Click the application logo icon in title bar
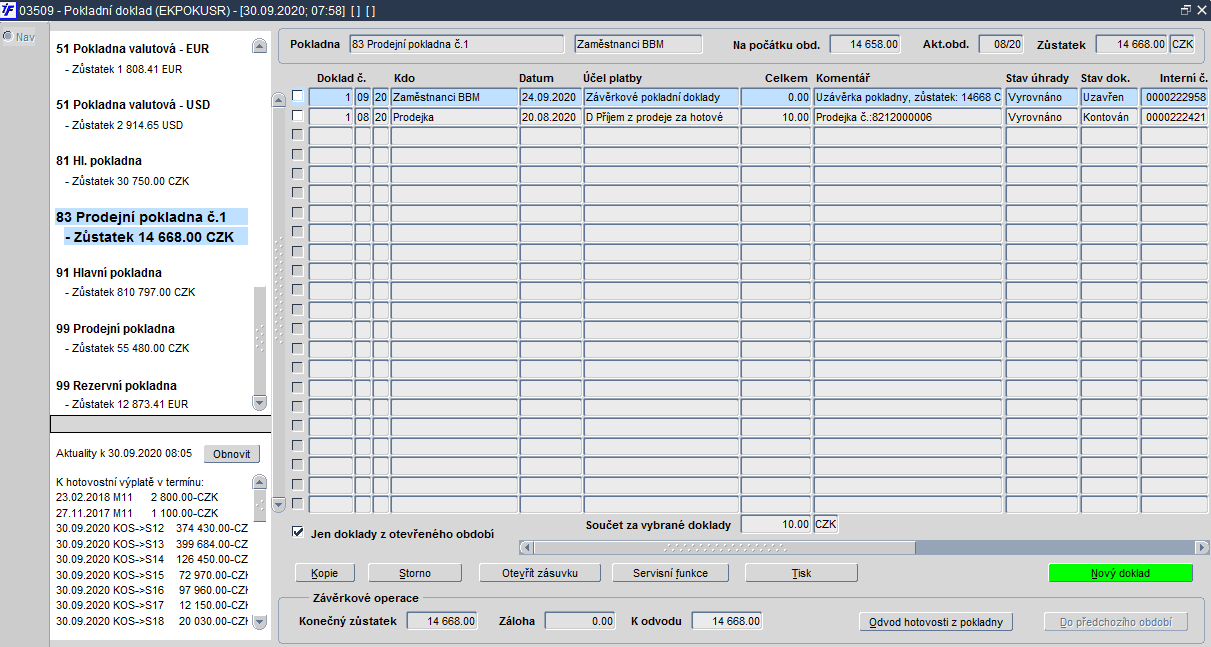 [9, 9]
